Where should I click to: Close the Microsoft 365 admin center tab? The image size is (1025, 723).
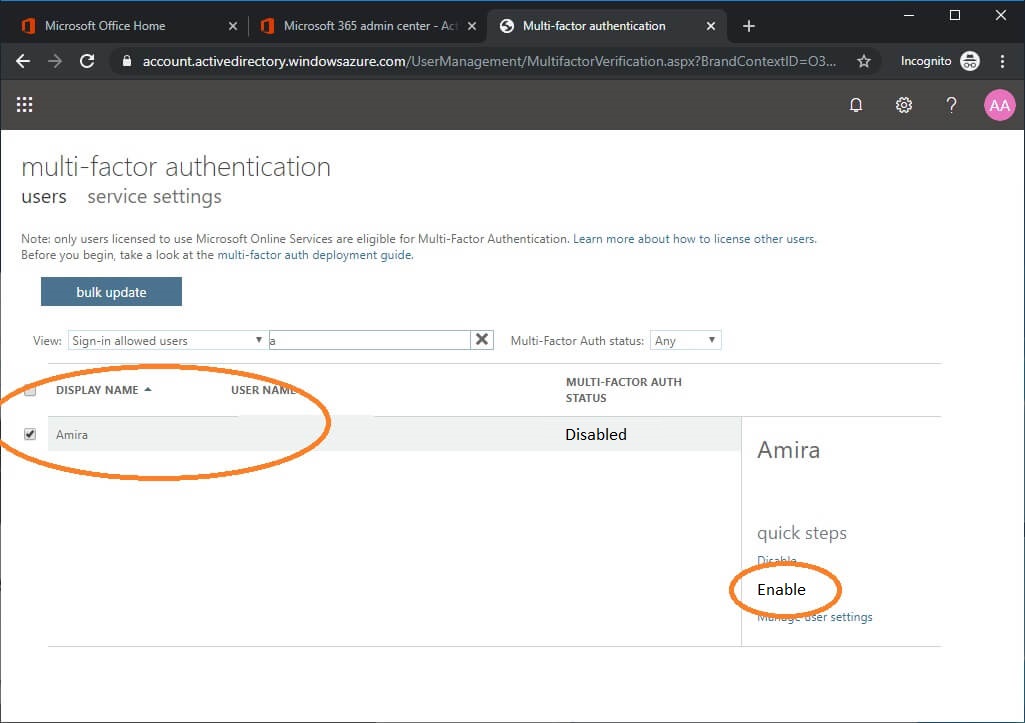tap(472, 26)
